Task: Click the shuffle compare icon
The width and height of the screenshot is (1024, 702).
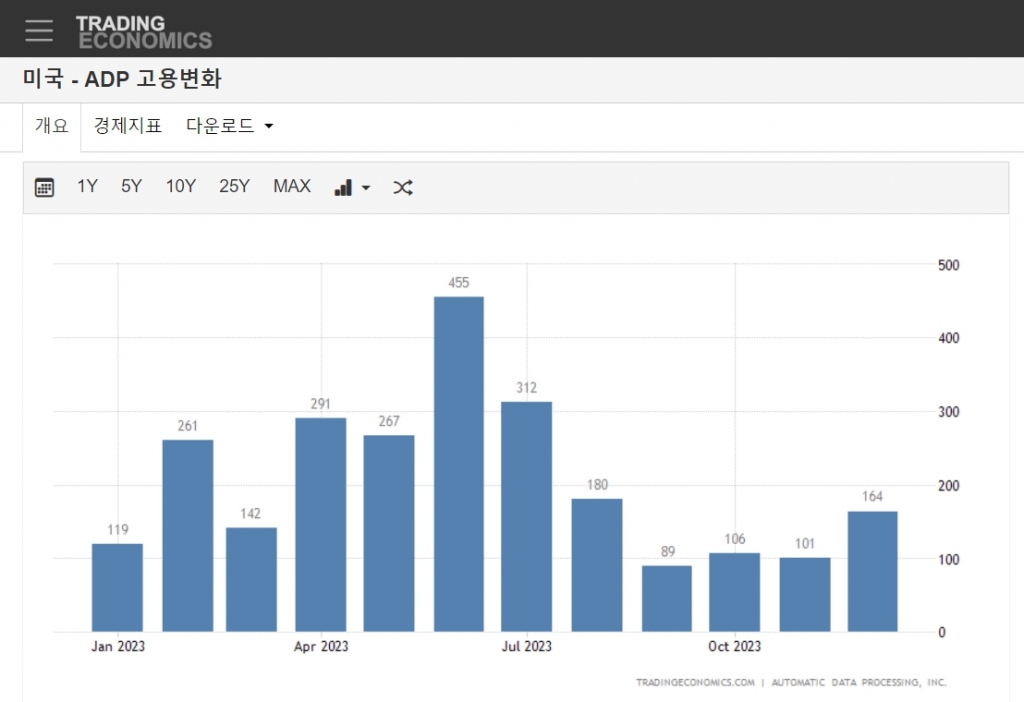Action: click(x=402, y=187)
